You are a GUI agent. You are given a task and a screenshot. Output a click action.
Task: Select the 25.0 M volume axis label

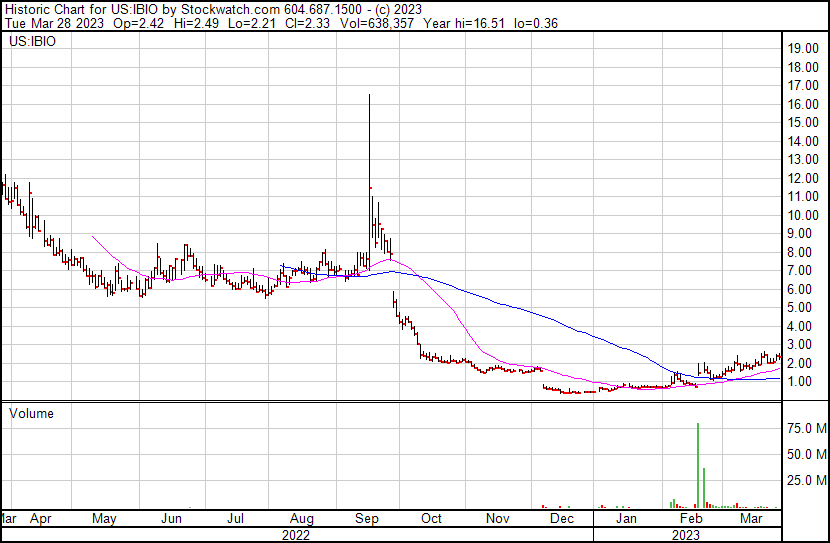click(x=806, y=481)
